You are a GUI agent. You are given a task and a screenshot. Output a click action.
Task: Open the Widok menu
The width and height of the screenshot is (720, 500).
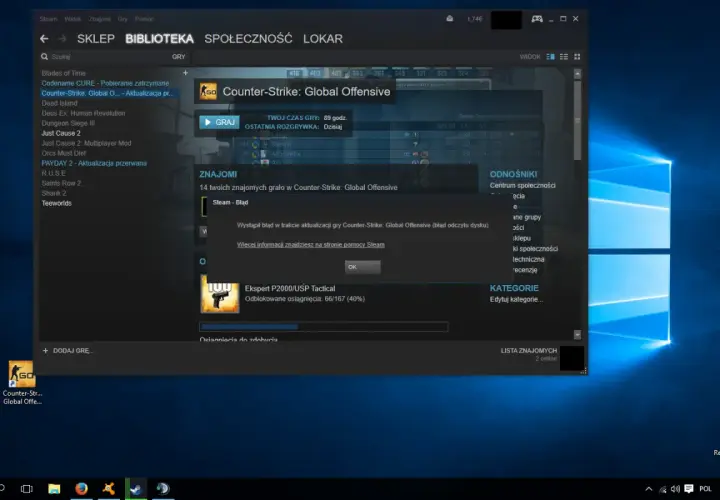point(73,19)
